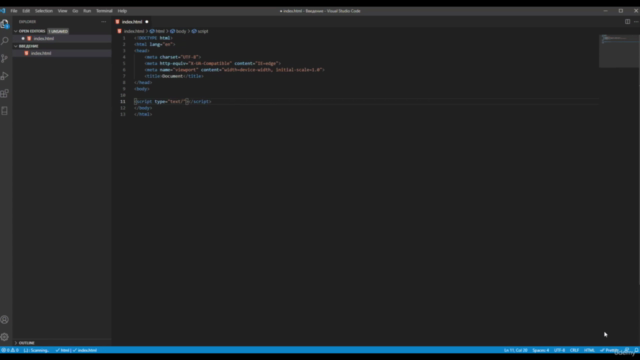Click CRLF line ending in status bar
The width and height of the screenshot is (640, 360).
pyautogui.click(x=575, y=350)
